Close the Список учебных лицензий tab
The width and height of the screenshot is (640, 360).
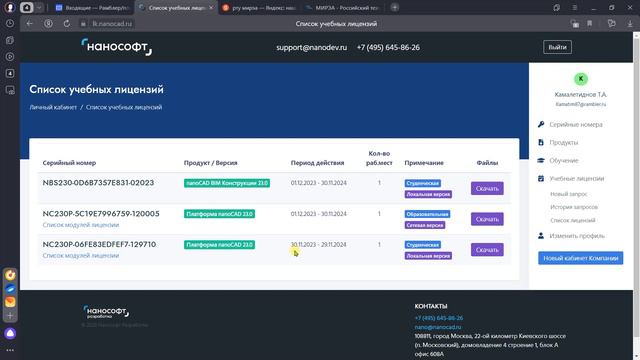(211, 8)
